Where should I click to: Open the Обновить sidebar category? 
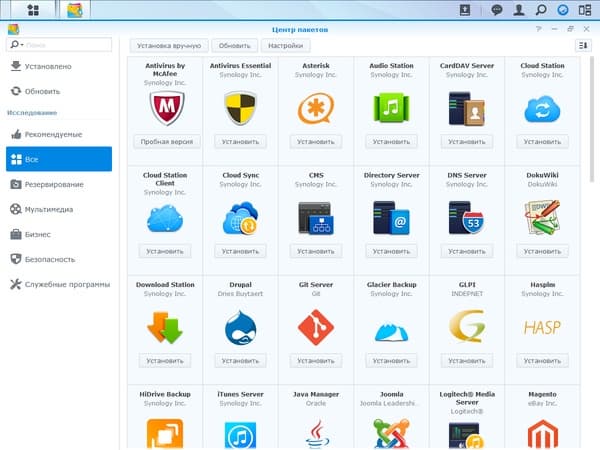(59, 91)
